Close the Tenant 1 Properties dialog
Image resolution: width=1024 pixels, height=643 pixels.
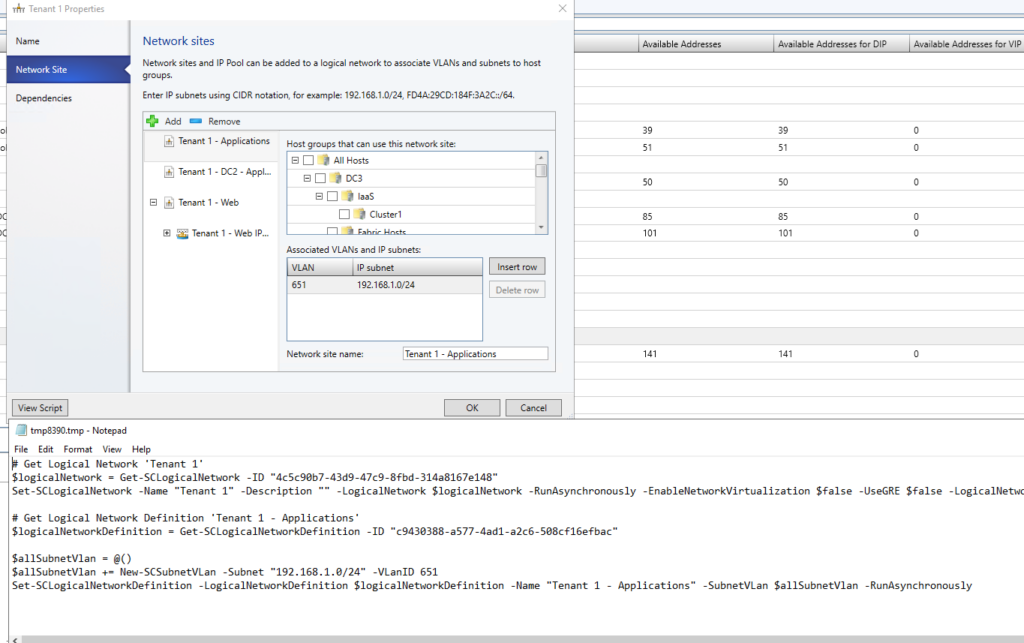tap(562, 8)
